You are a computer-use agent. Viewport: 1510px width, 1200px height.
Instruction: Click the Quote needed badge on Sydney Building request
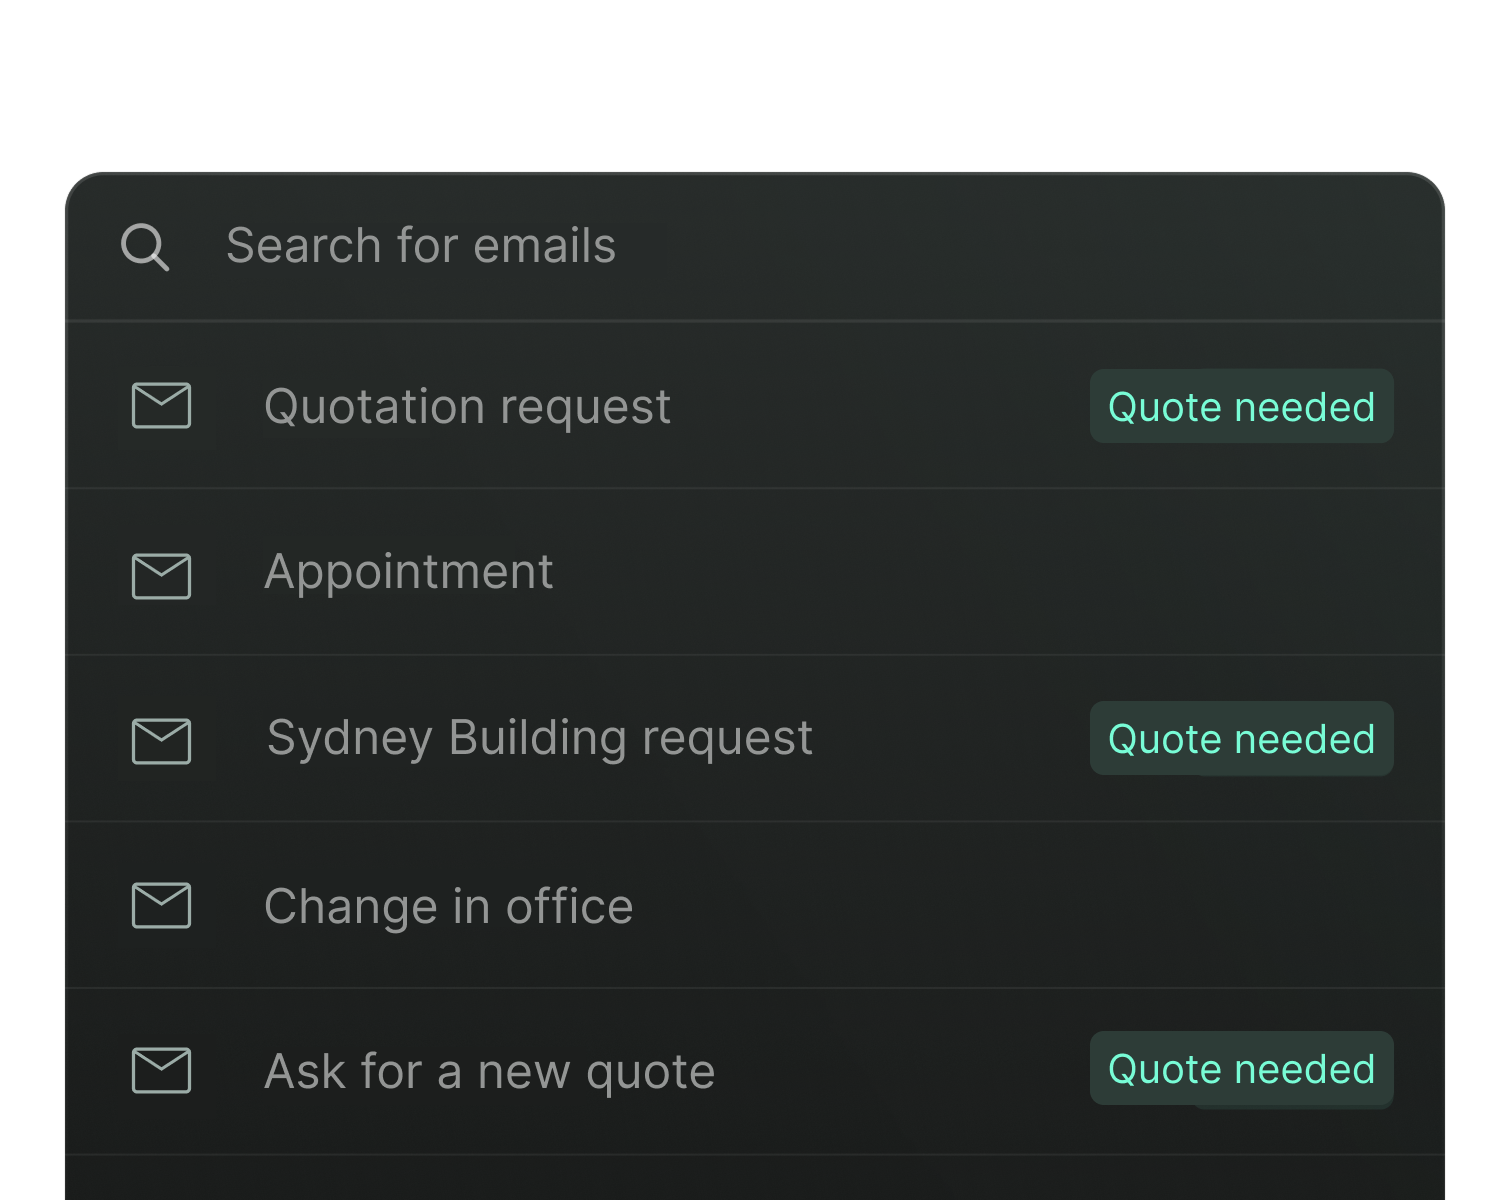pos(1241,739)
